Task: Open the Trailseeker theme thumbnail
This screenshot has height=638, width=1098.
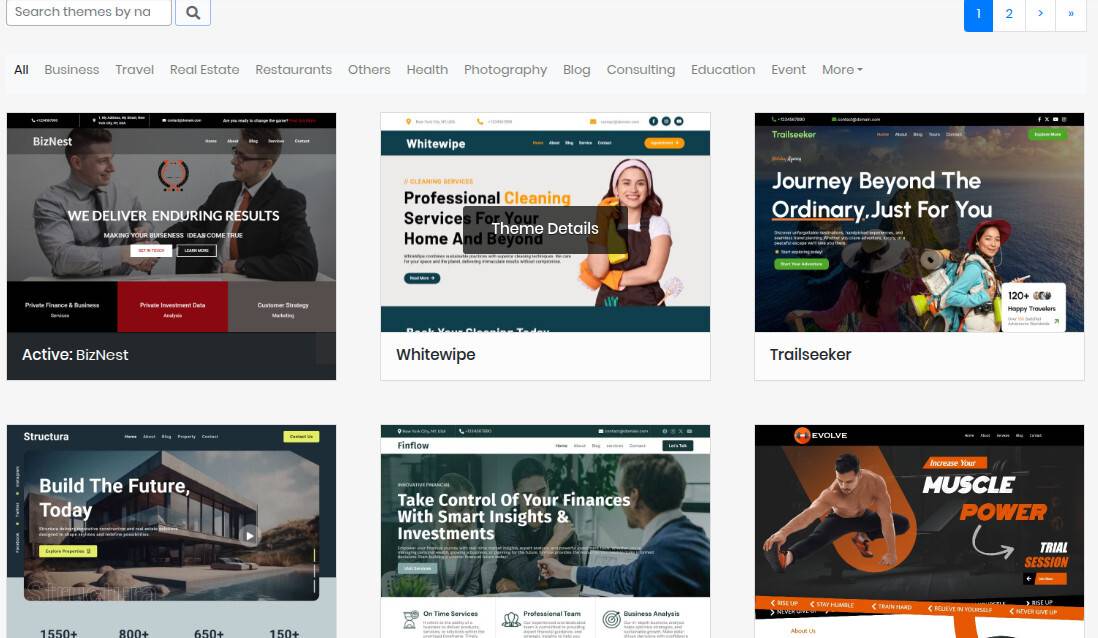Action: tap(918, 222)
